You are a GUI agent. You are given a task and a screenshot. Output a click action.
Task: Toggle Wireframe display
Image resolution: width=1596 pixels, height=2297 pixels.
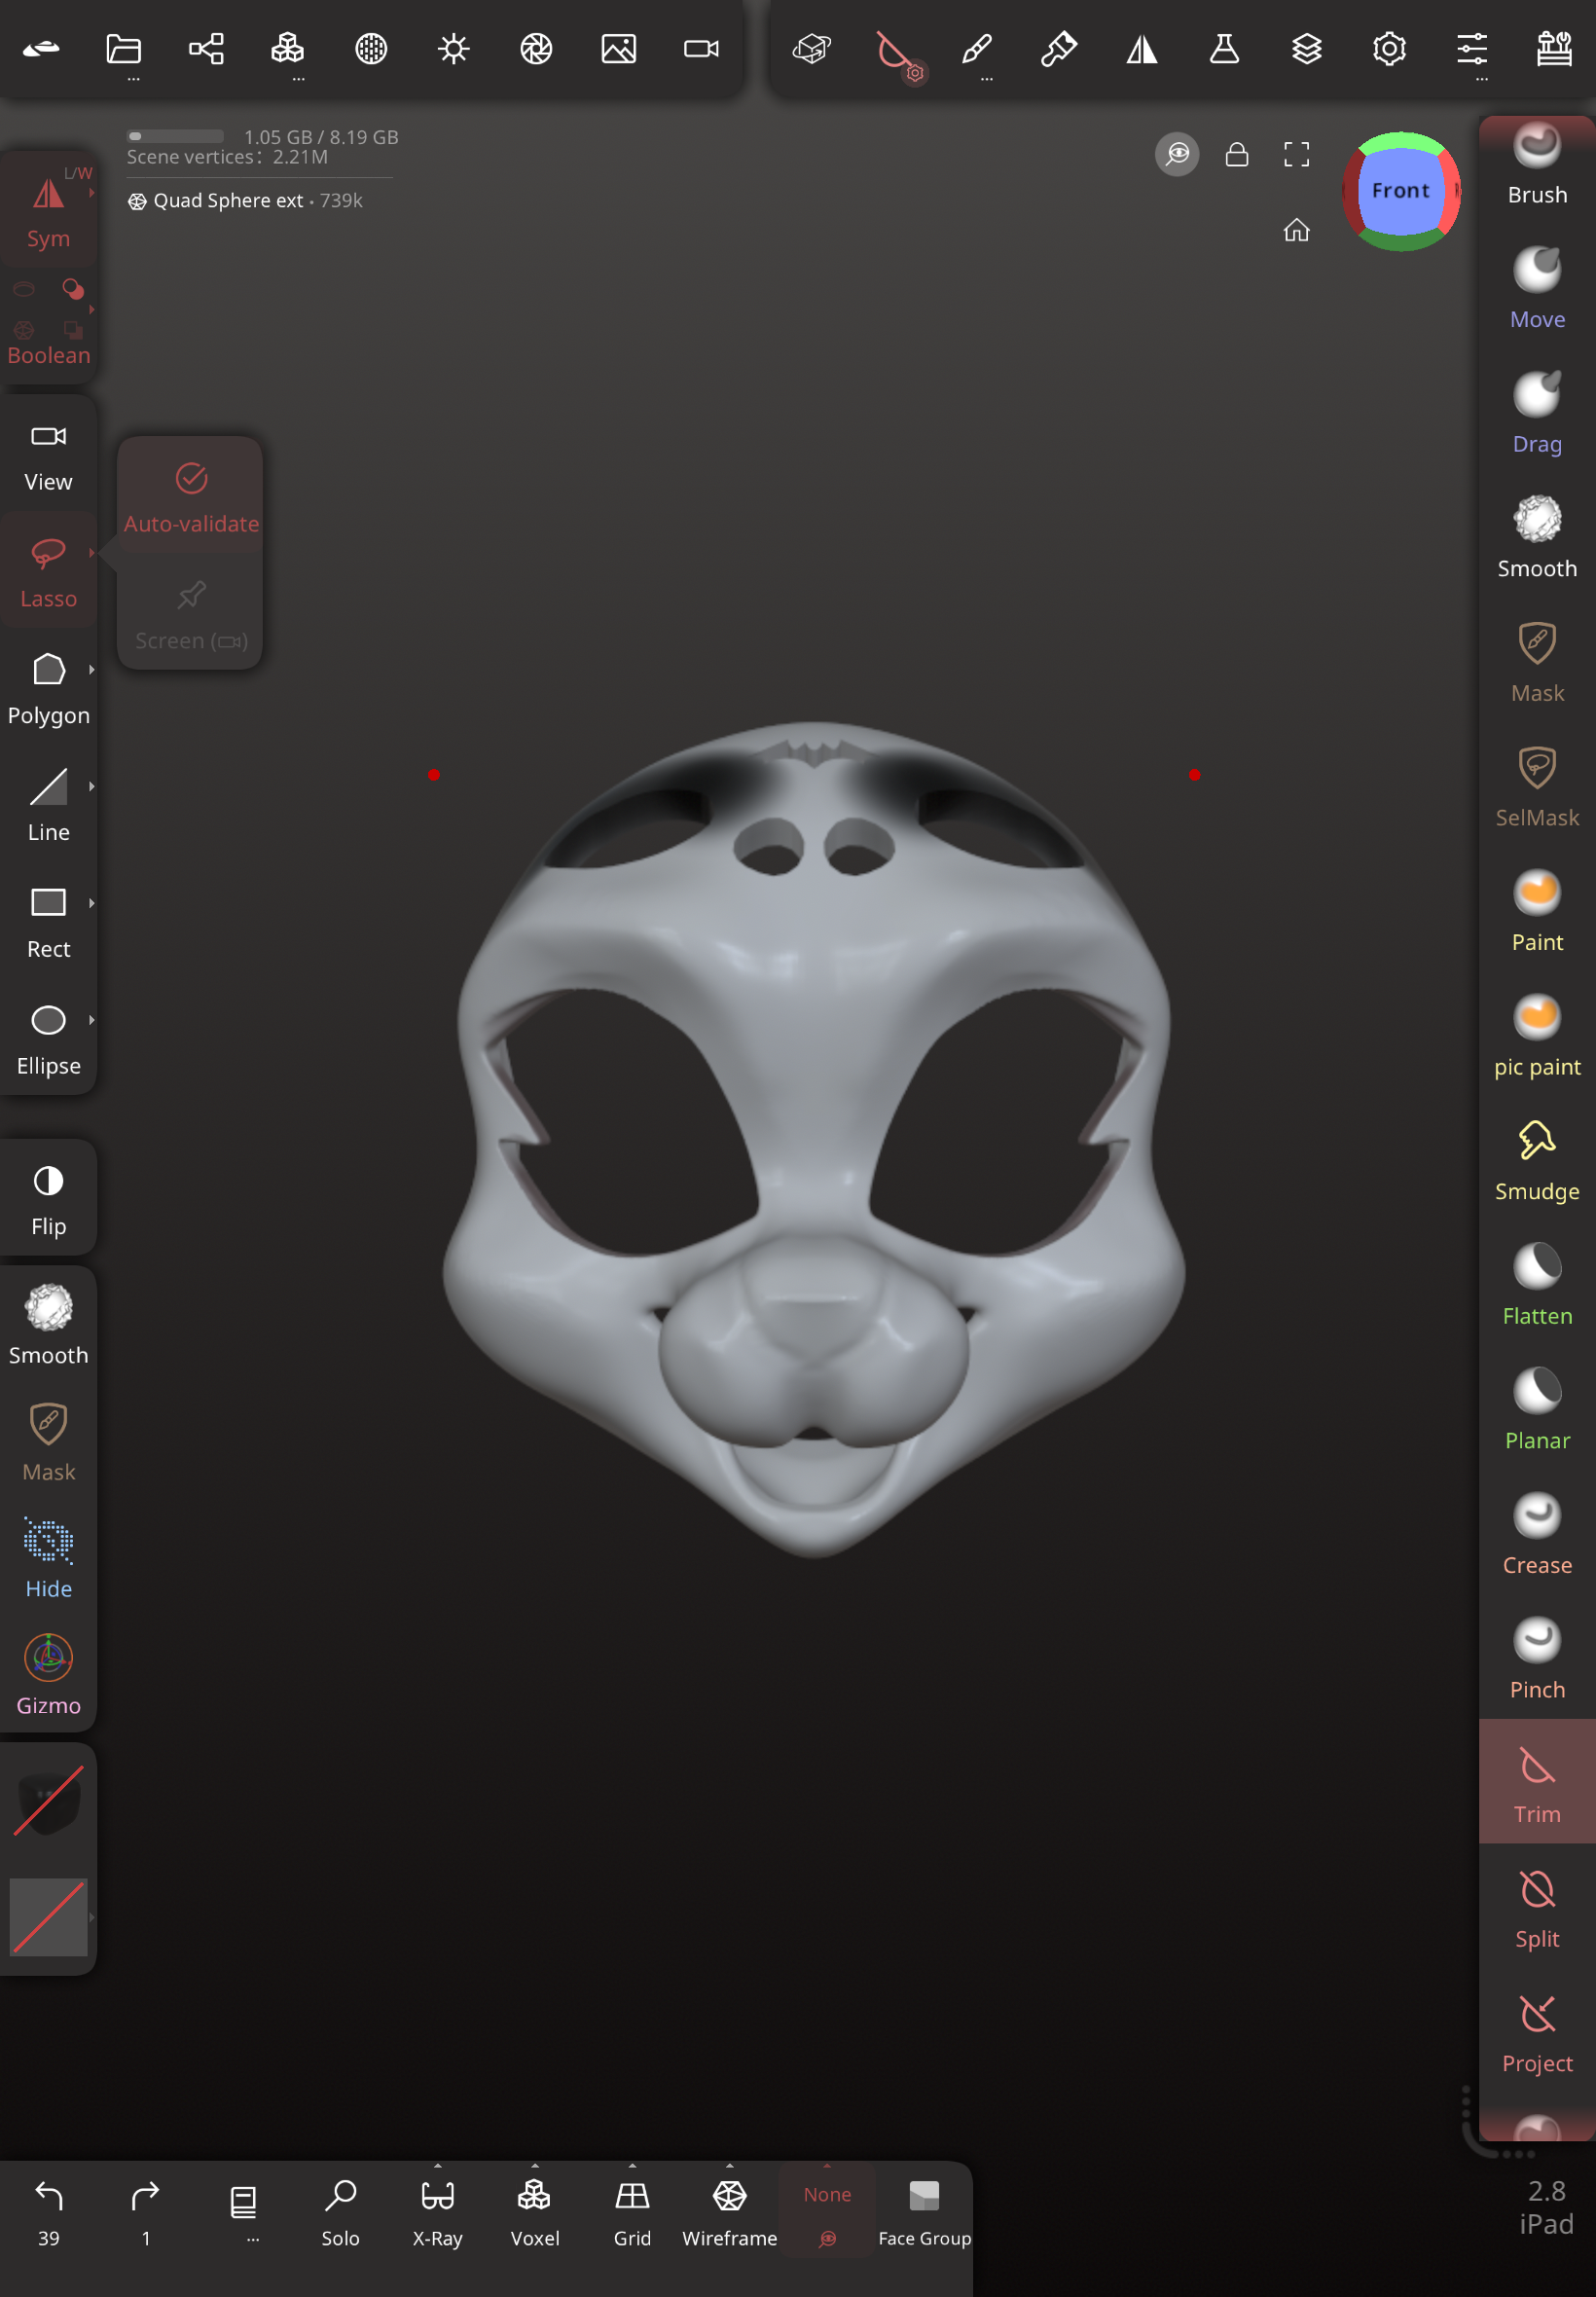(x=729, y=2210)
